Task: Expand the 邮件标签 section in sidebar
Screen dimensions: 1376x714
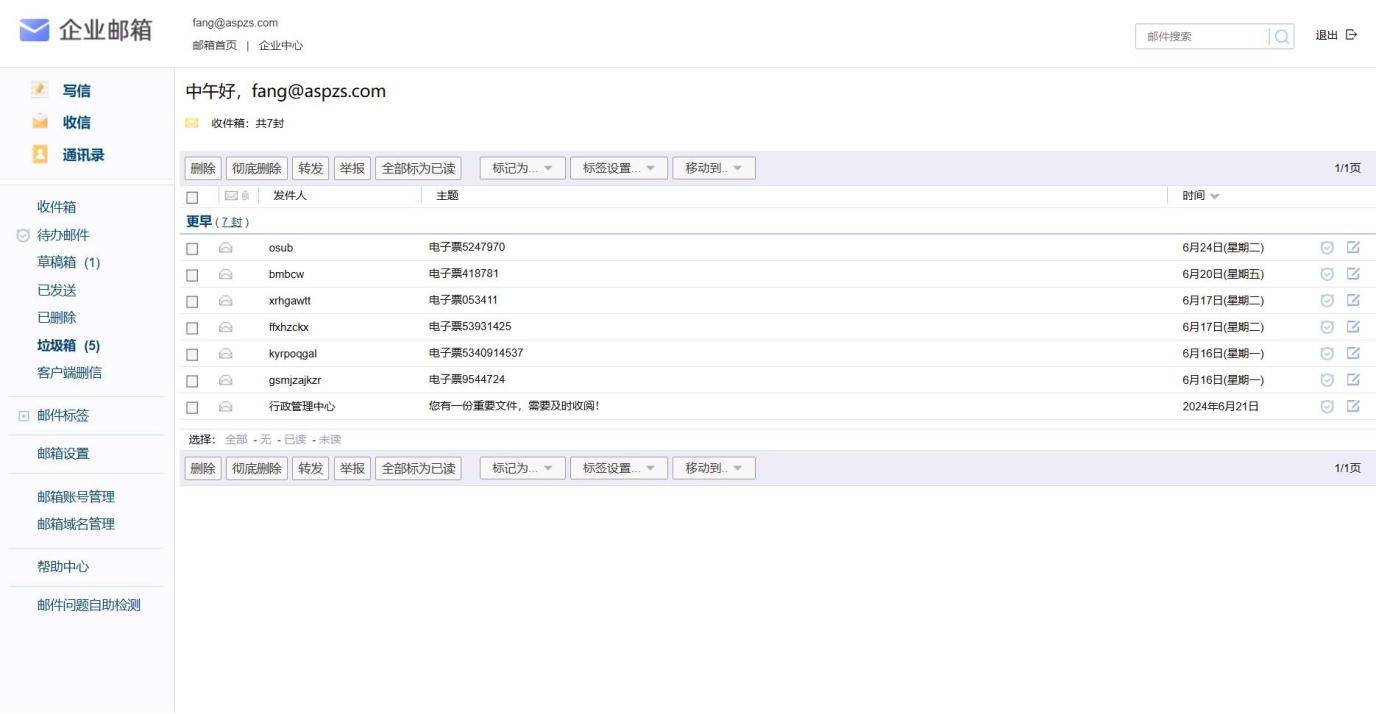Action: click(x=24, y=416)
